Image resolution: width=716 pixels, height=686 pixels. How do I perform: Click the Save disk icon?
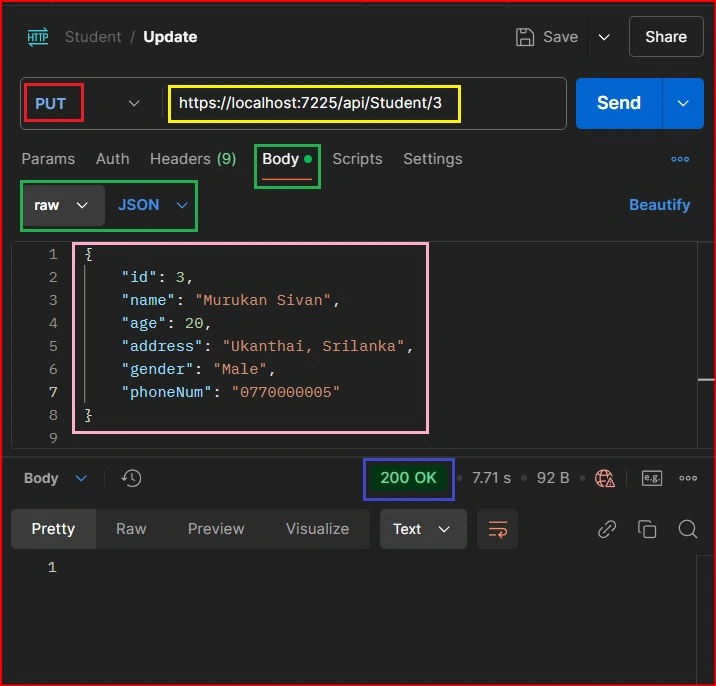525,37
